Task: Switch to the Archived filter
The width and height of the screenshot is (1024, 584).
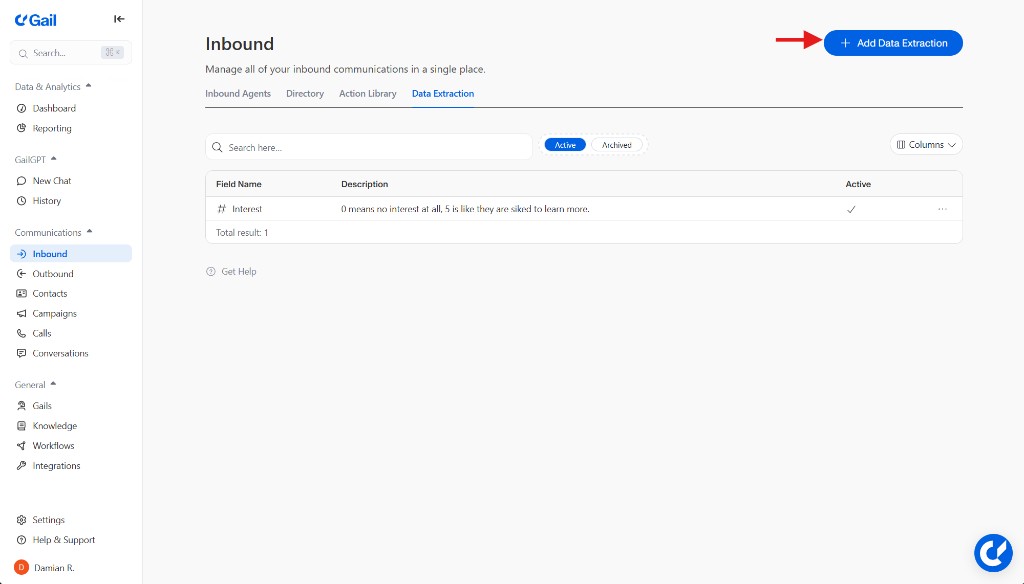Action: 617,144
